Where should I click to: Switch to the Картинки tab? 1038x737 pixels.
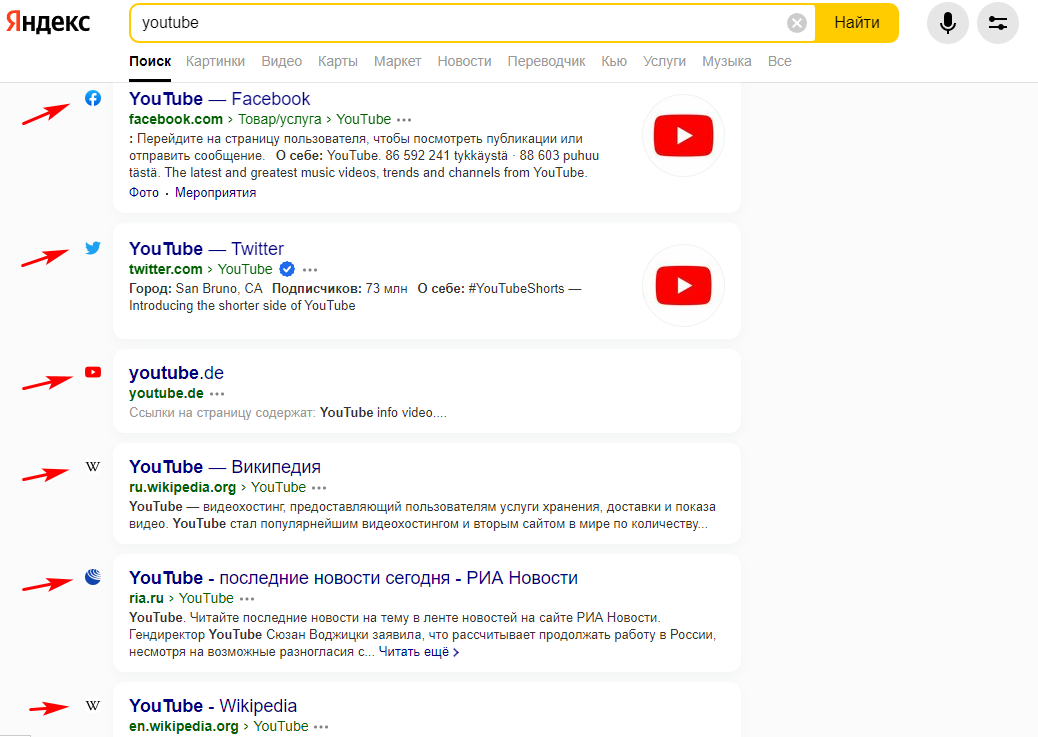(x=215, y=61)
